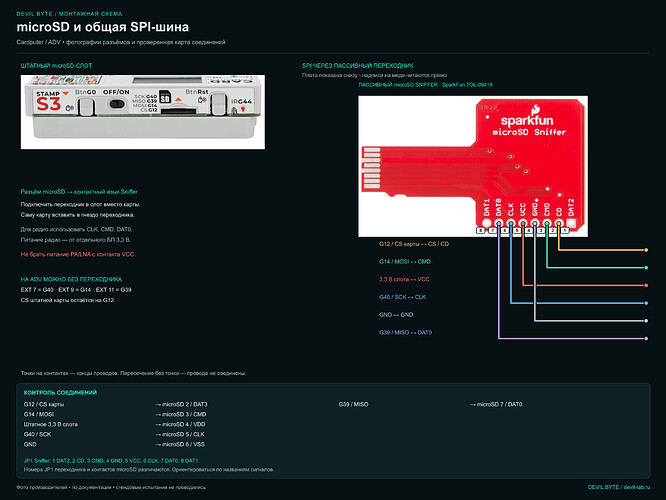666x500 pixels.
Task: Click pin number box 8 under the board
Action: pyautogui.click(x=480, y=231)
